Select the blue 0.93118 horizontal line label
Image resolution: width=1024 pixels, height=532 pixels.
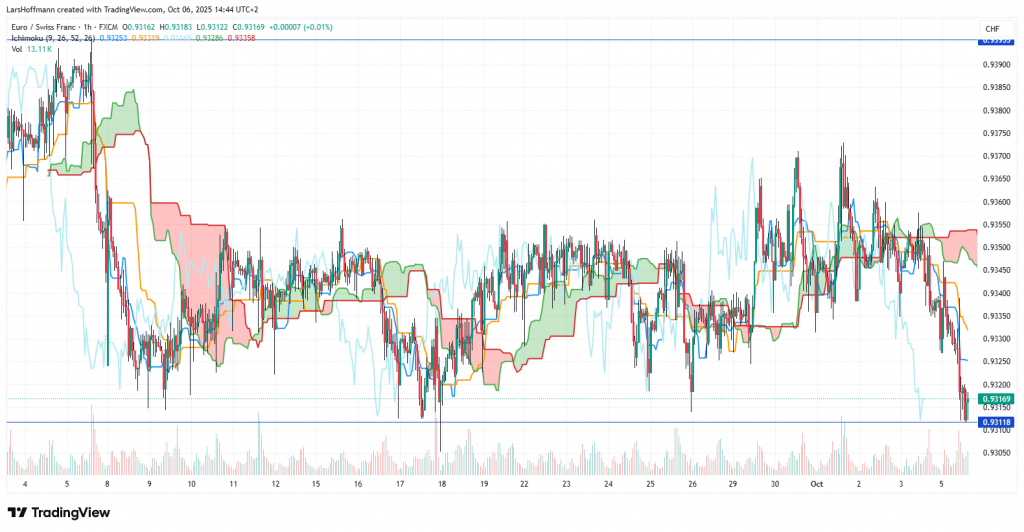click(x=997, y=422)
